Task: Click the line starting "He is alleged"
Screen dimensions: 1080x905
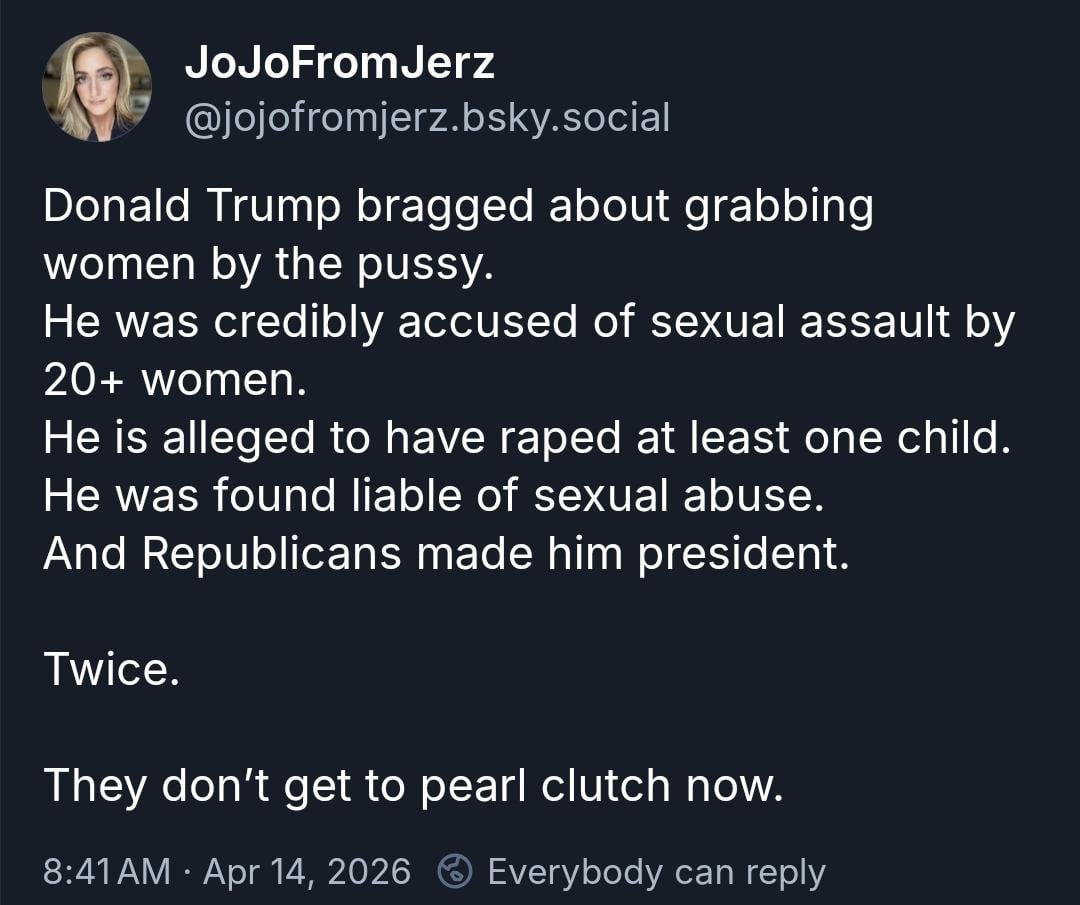Action: pos(521,439)
